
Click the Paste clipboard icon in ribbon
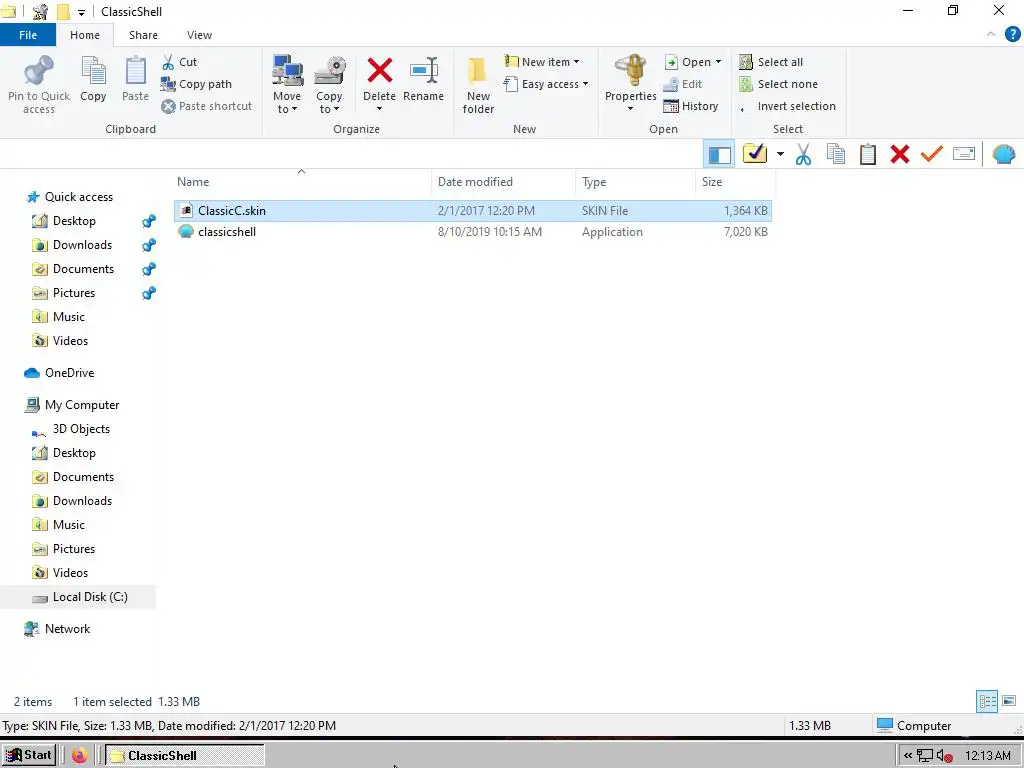point(135,71)
